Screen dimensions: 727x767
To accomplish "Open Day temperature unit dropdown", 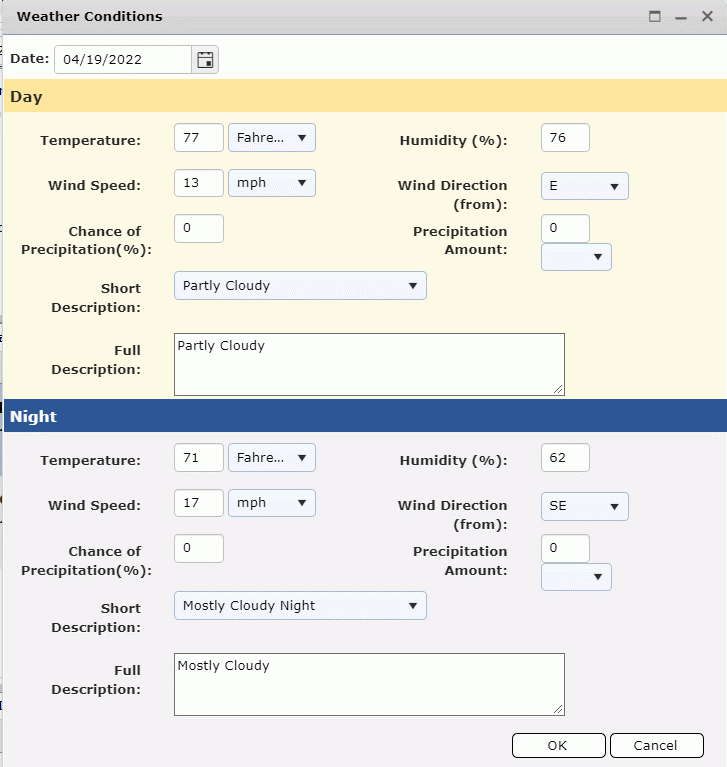I will (x=272, y=138).
